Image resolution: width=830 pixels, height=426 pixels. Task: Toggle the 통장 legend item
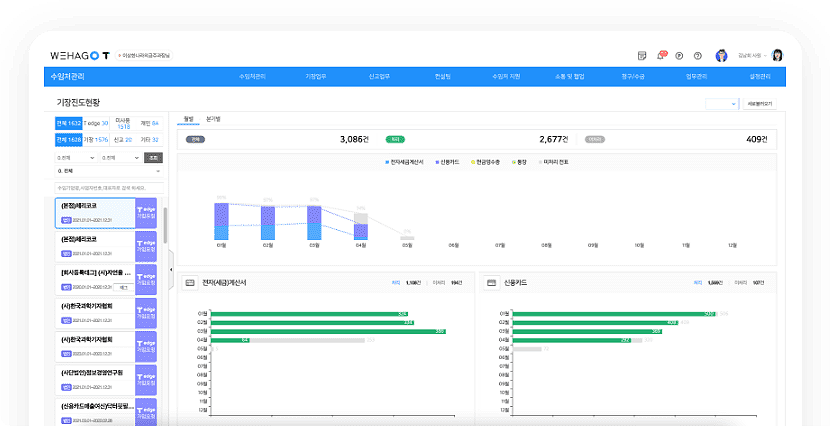(519, 162)
